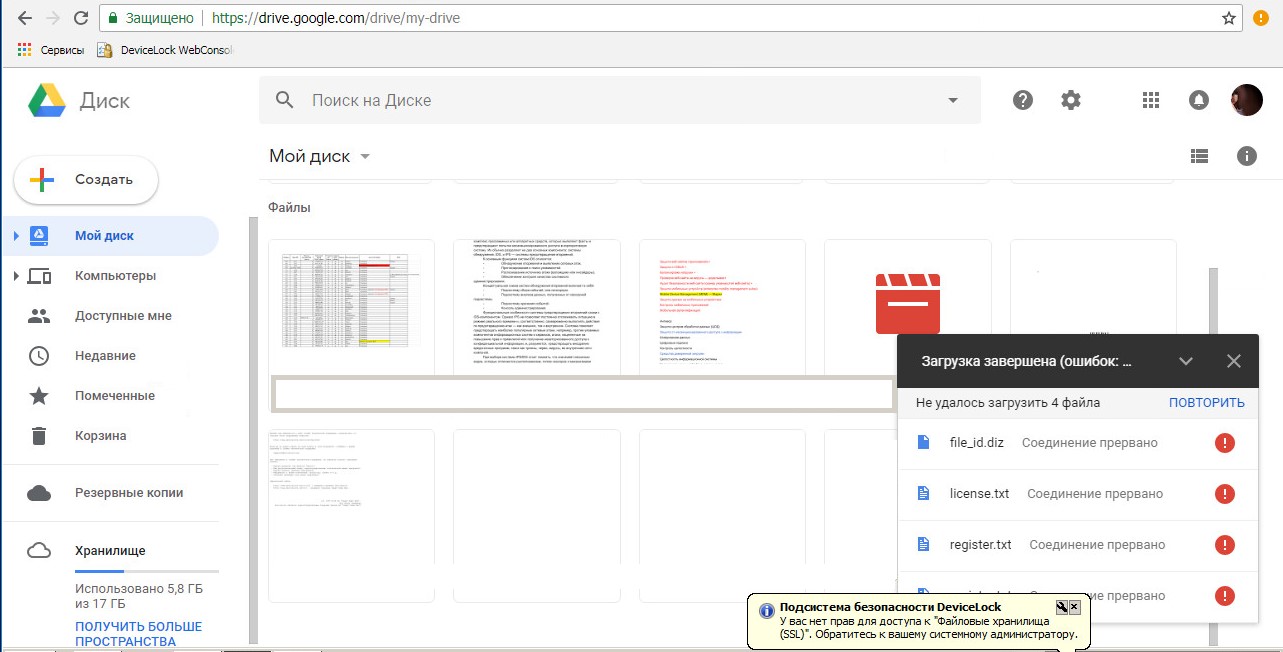Go back in browser history

(24, 18)
